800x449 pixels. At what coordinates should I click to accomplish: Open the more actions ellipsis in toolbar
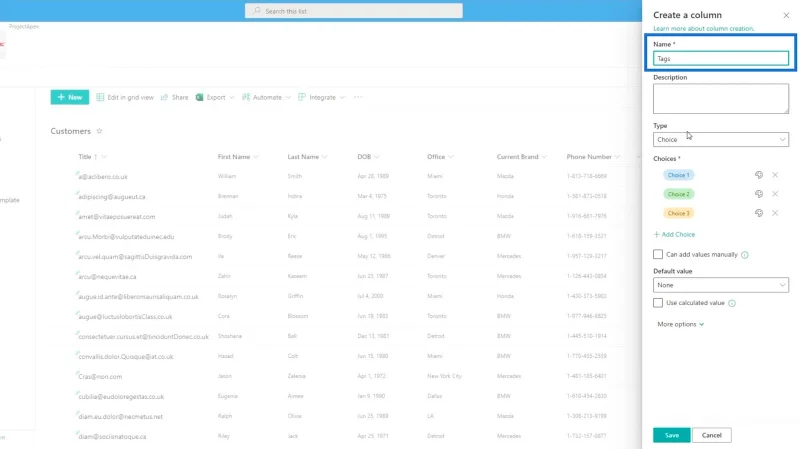(358, 97)
